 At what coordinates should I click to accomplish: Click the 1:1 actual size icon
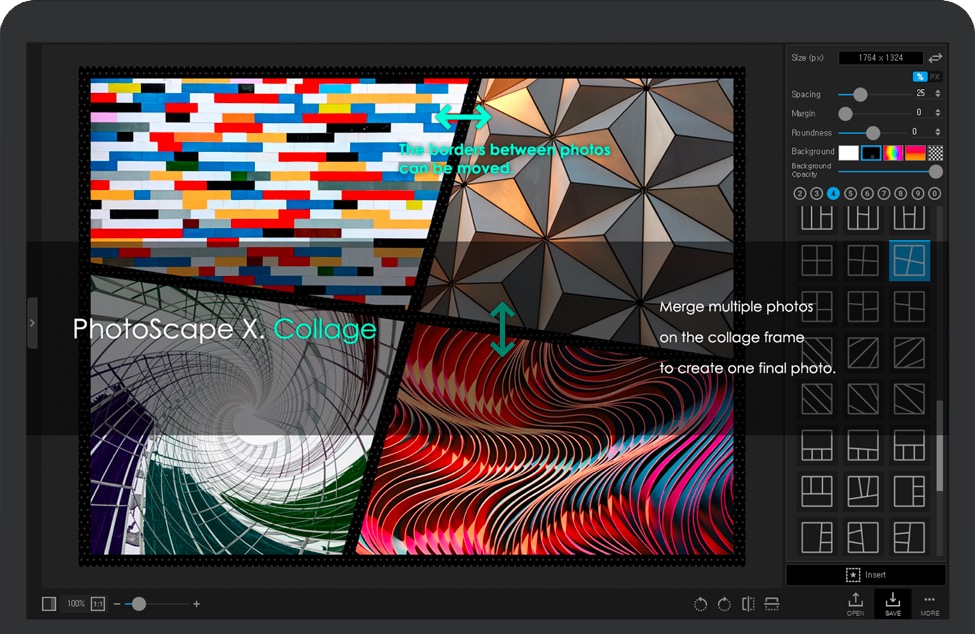tap(98, 604)
